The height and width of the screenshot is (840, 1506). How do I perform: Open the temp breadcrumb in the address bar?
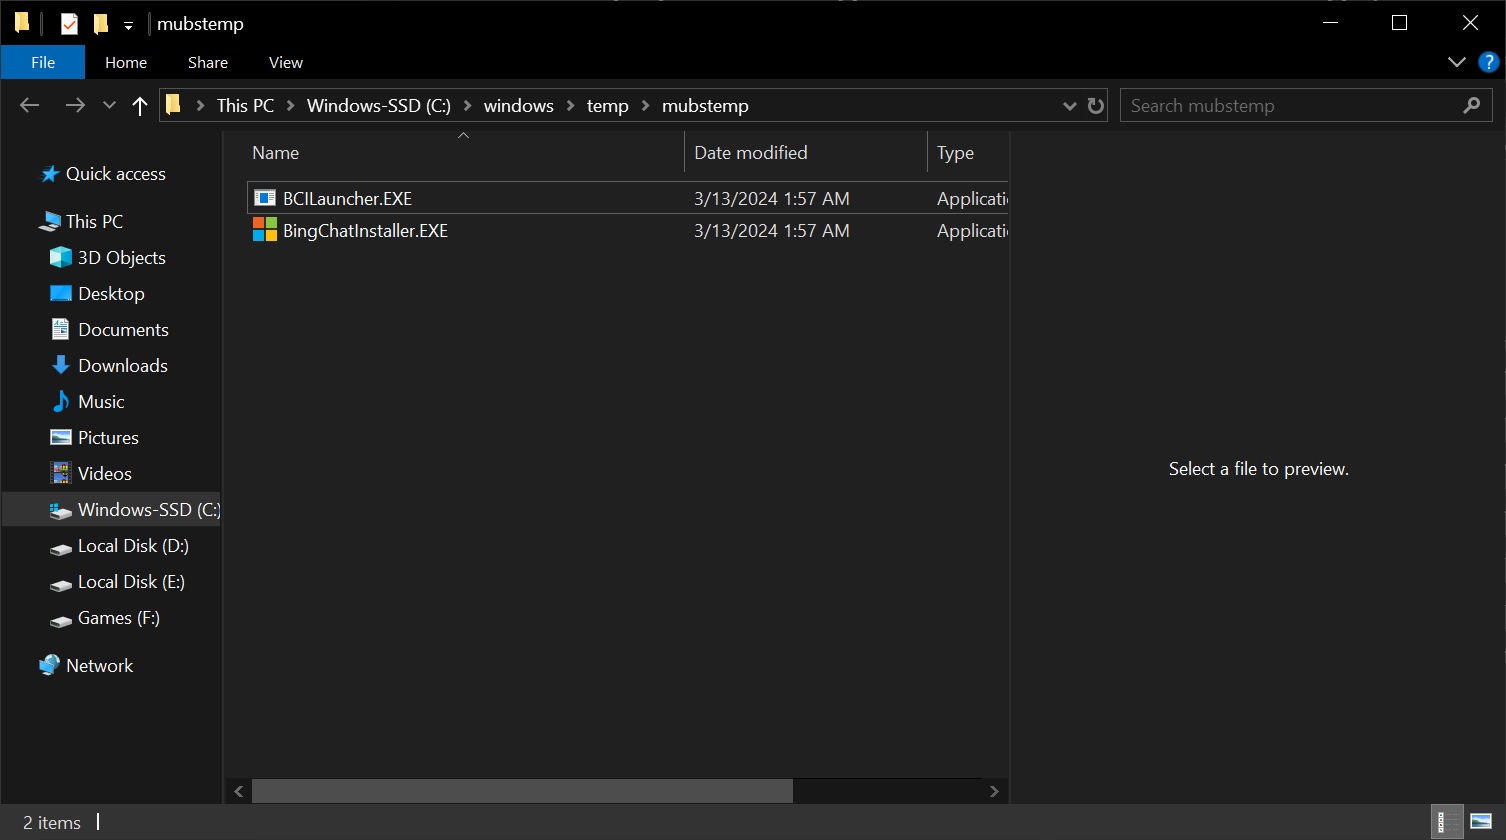point(607,105)
